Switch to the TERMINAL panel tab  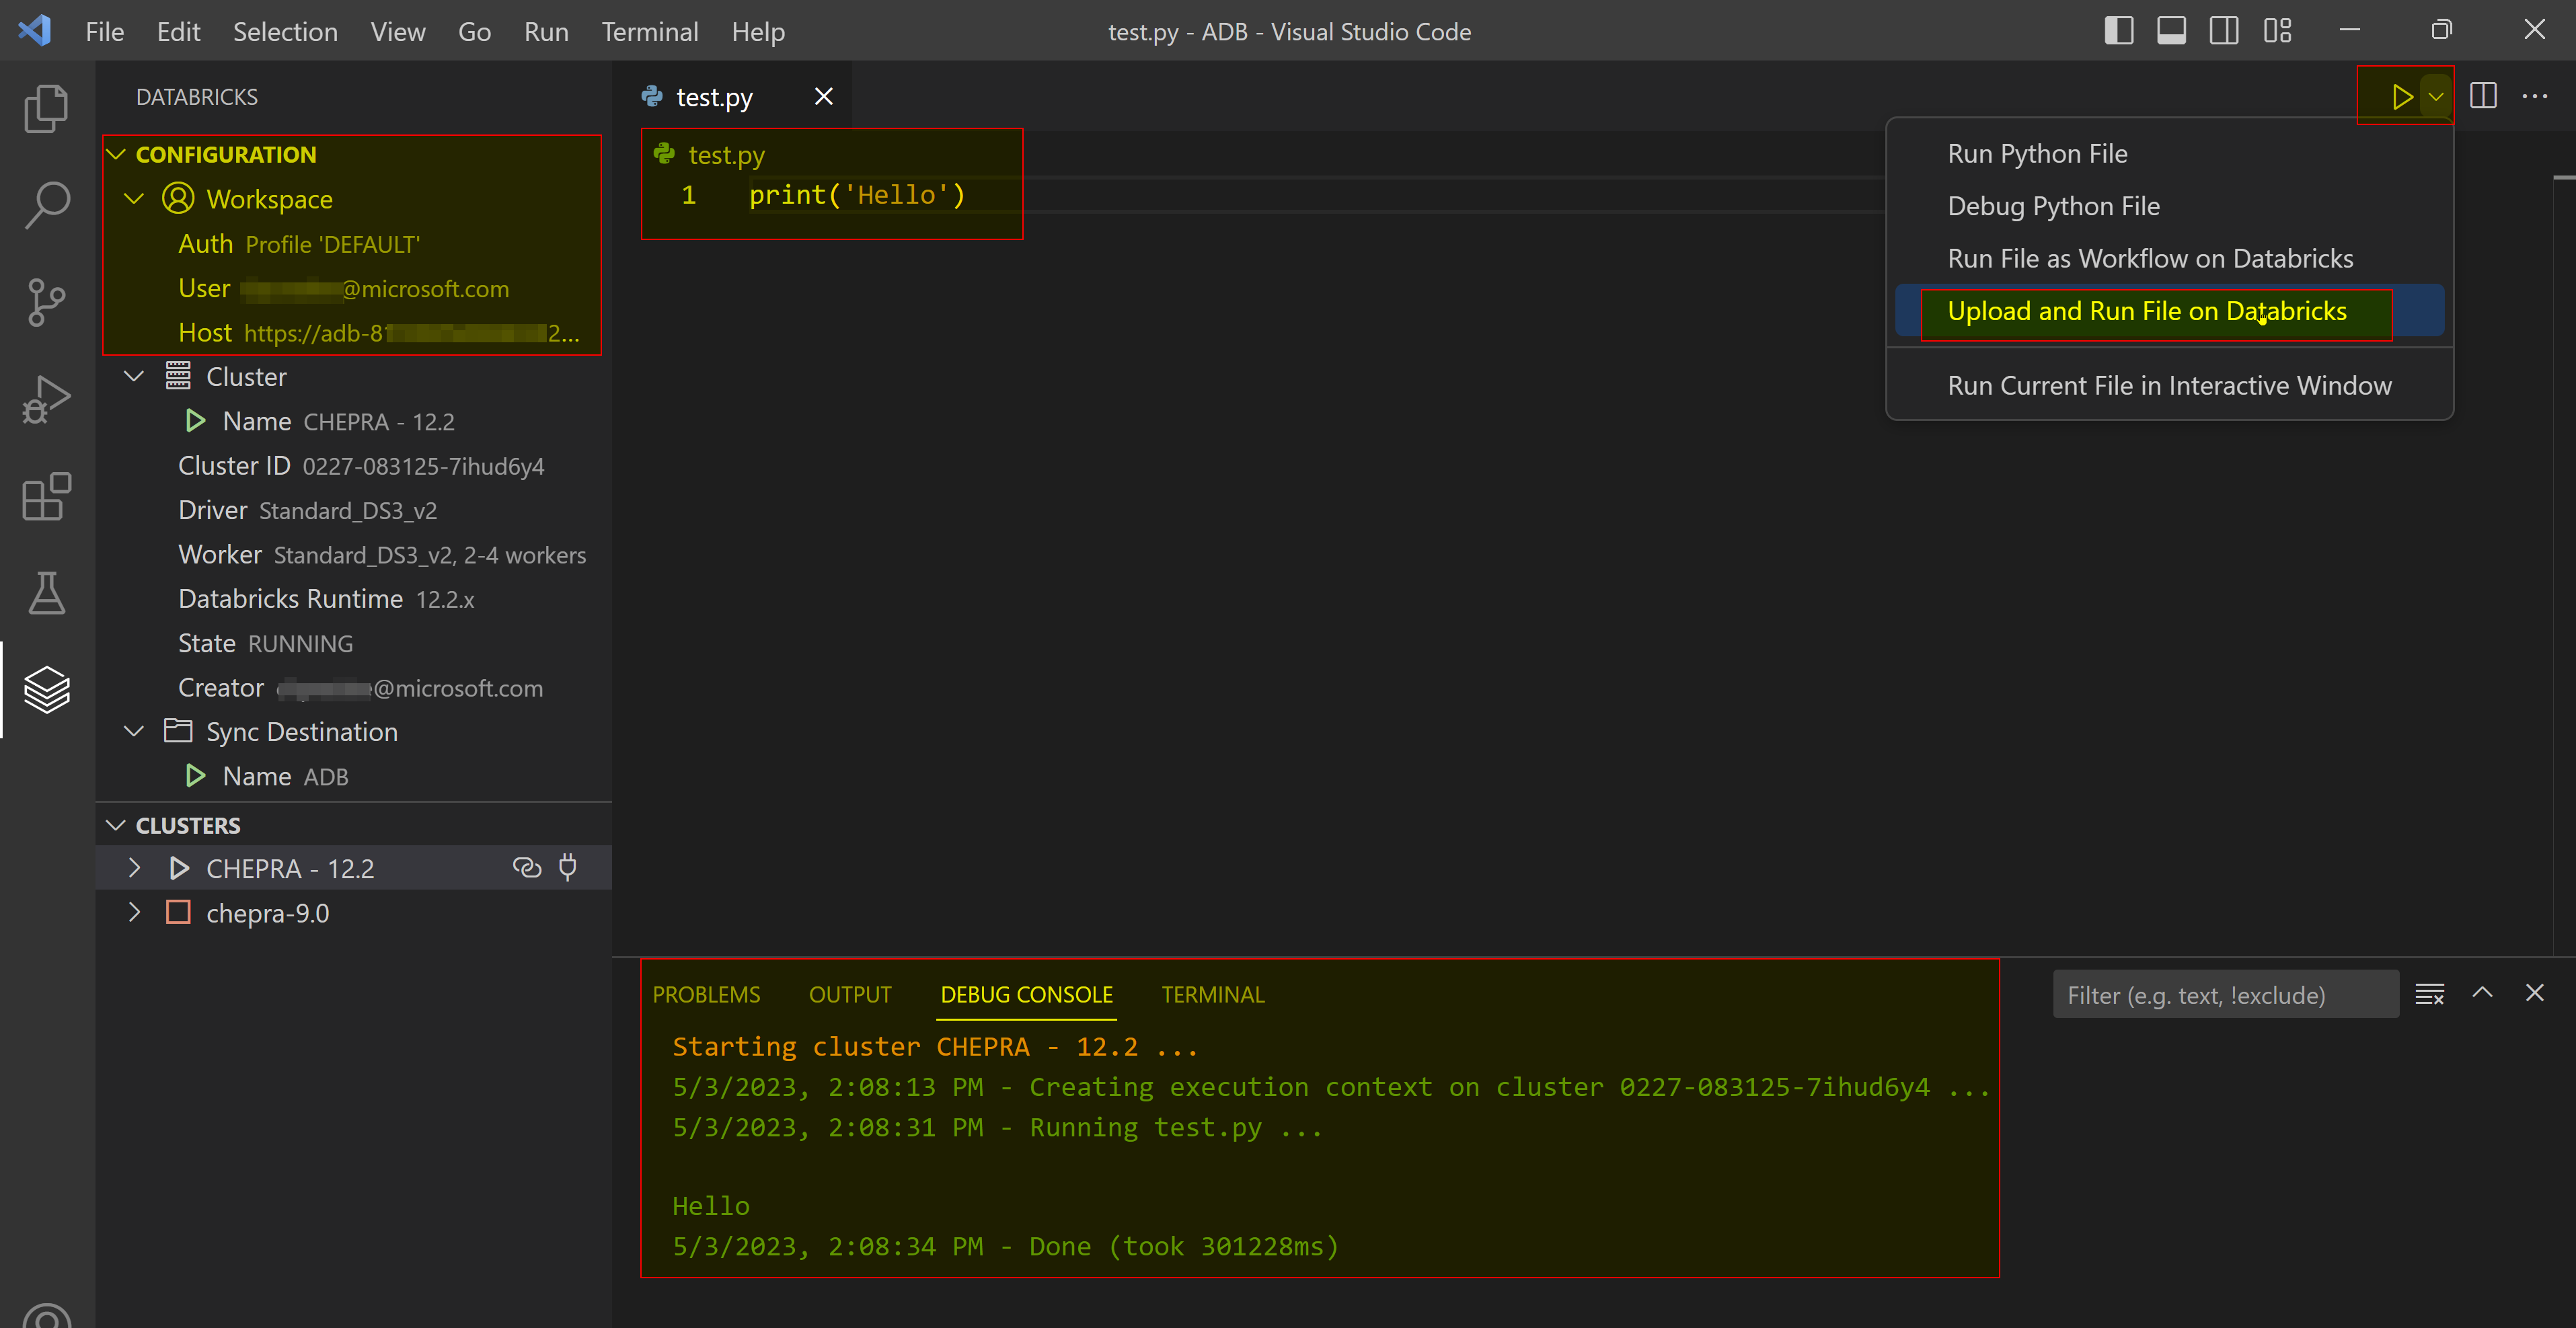[1212, 994]
